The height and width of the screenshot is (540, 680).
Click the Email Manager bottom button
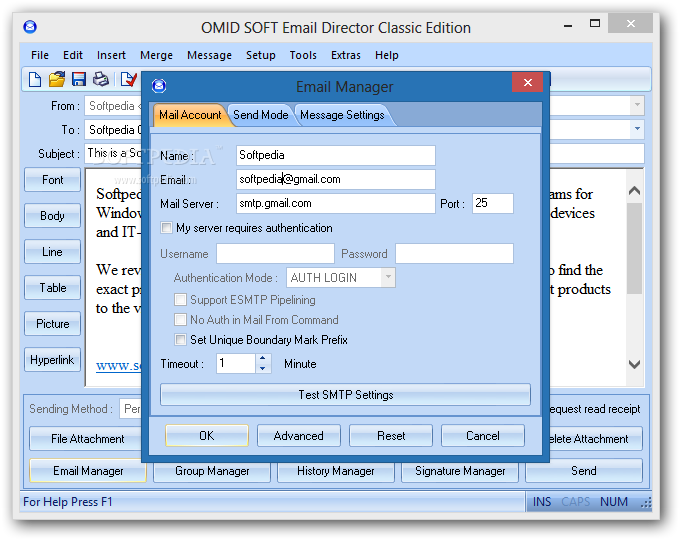[x=88, y=471]
